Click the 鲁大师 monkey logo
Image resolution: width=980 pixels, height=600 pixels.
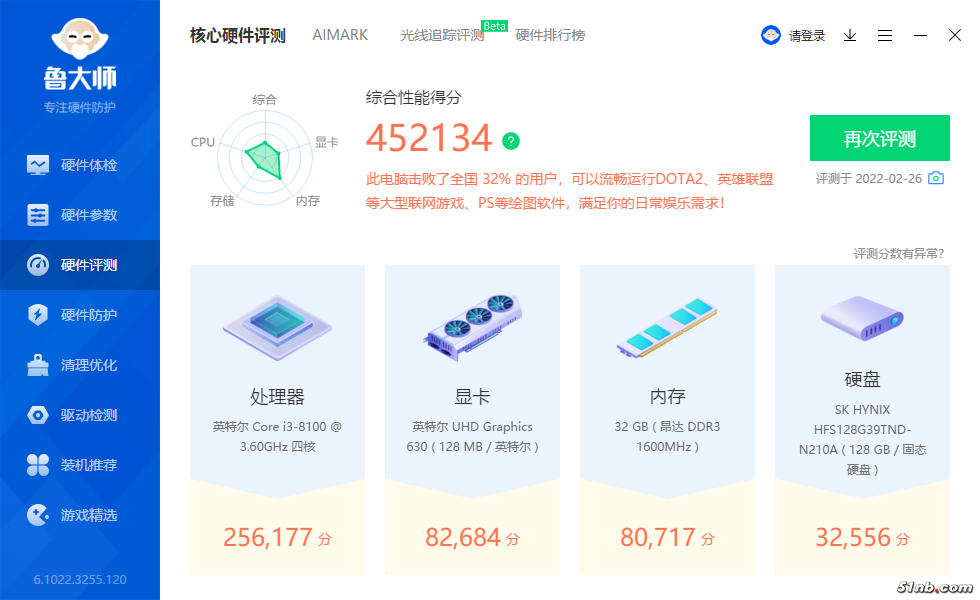point(80,39)
